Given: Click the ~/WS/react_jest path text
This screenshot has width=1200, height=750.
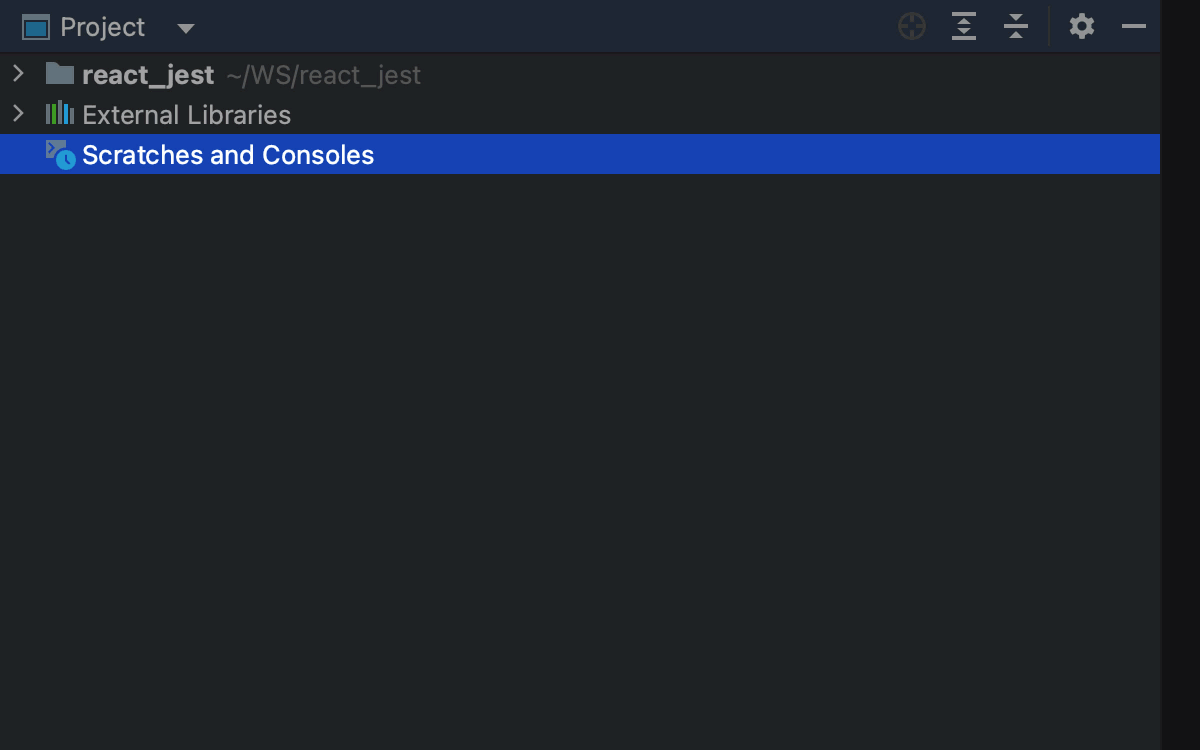Looking at the screenshot, I should pos(322,75).
